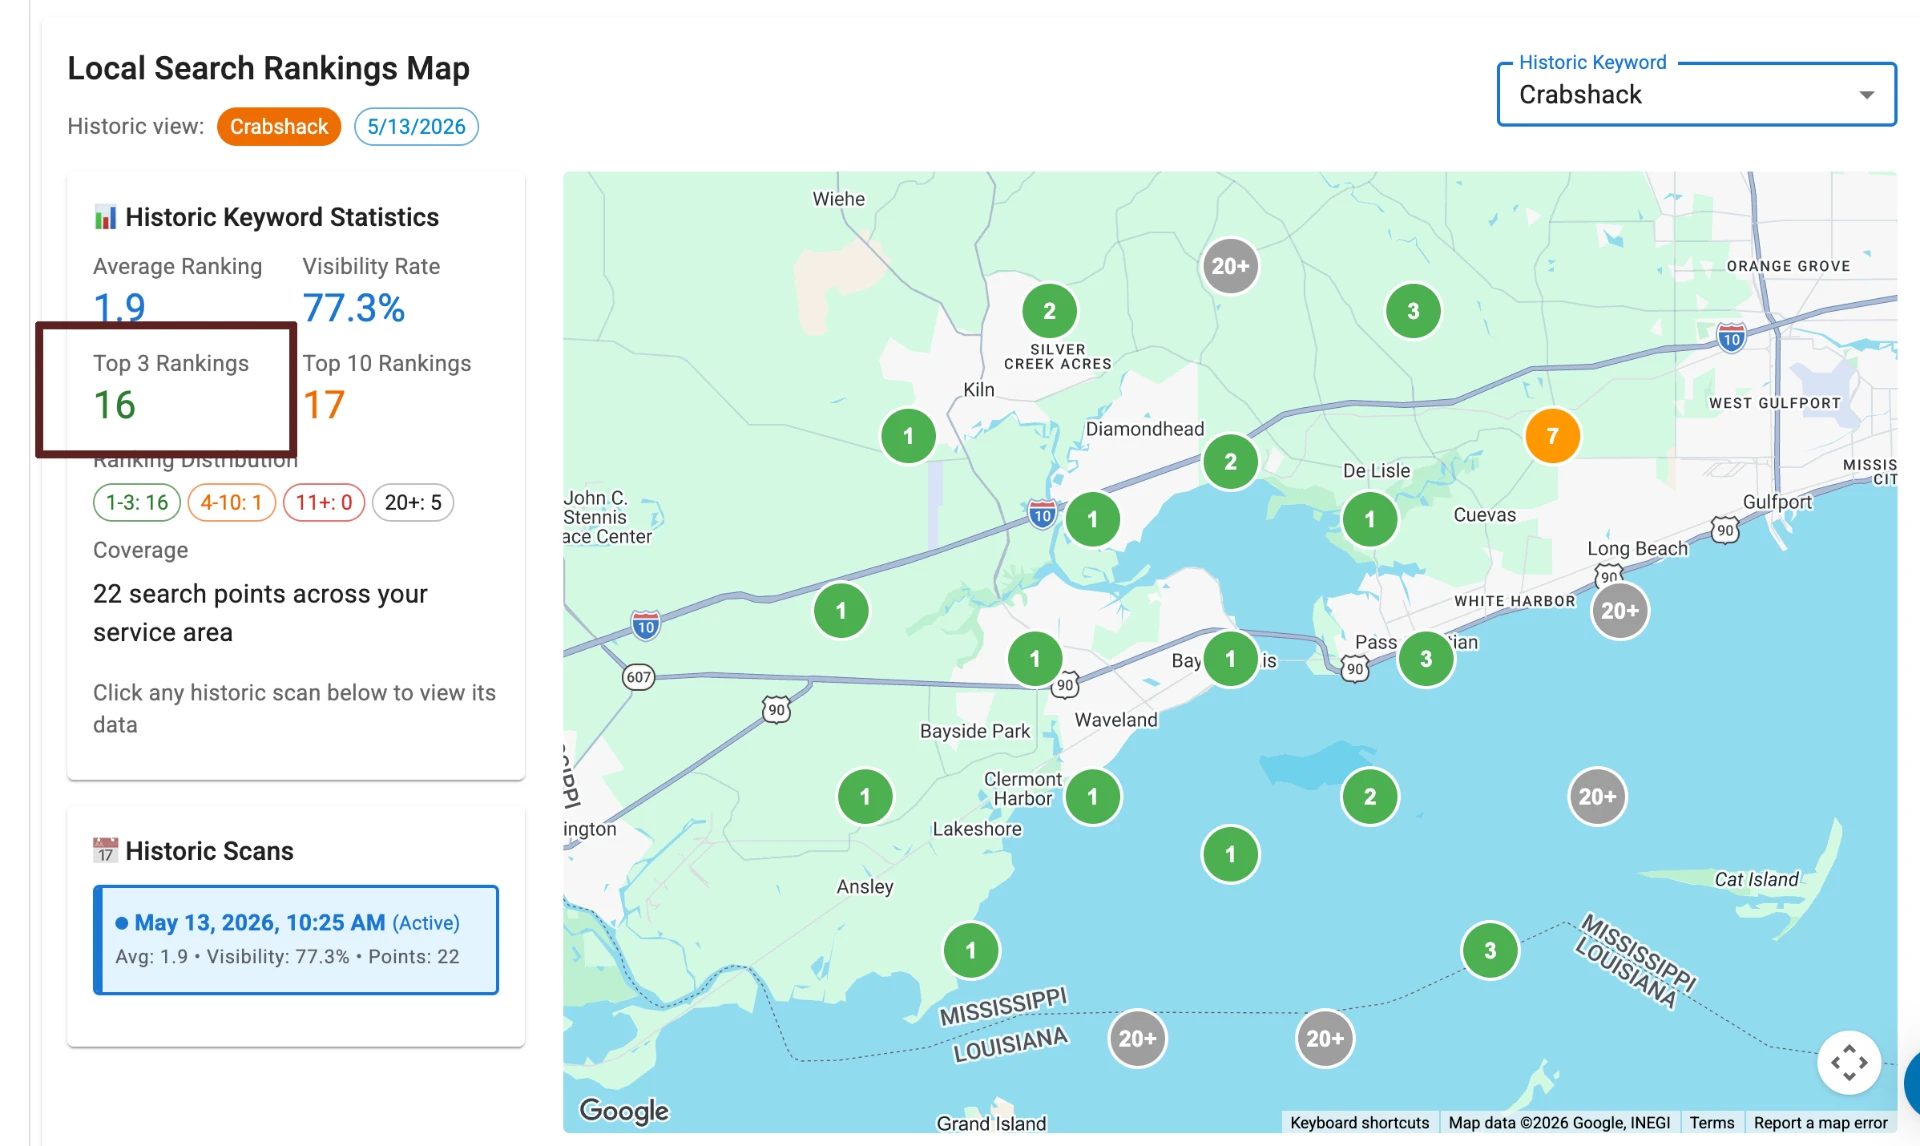Click the rank 2 marker above Silver Creek Acres
Image resolution: width=1920 pixels, height=1146 pixels.
pos(1049,311)
